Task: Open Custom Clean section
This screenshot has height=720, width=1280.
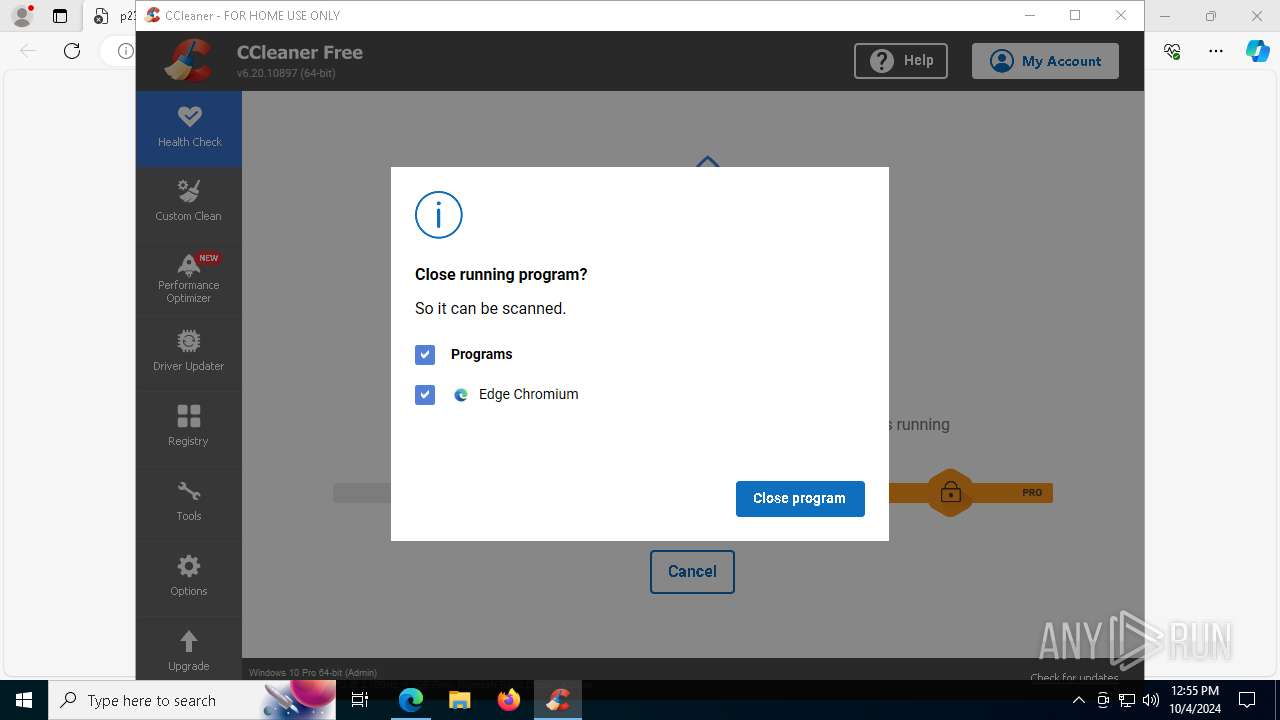Action: coord(189,201)
